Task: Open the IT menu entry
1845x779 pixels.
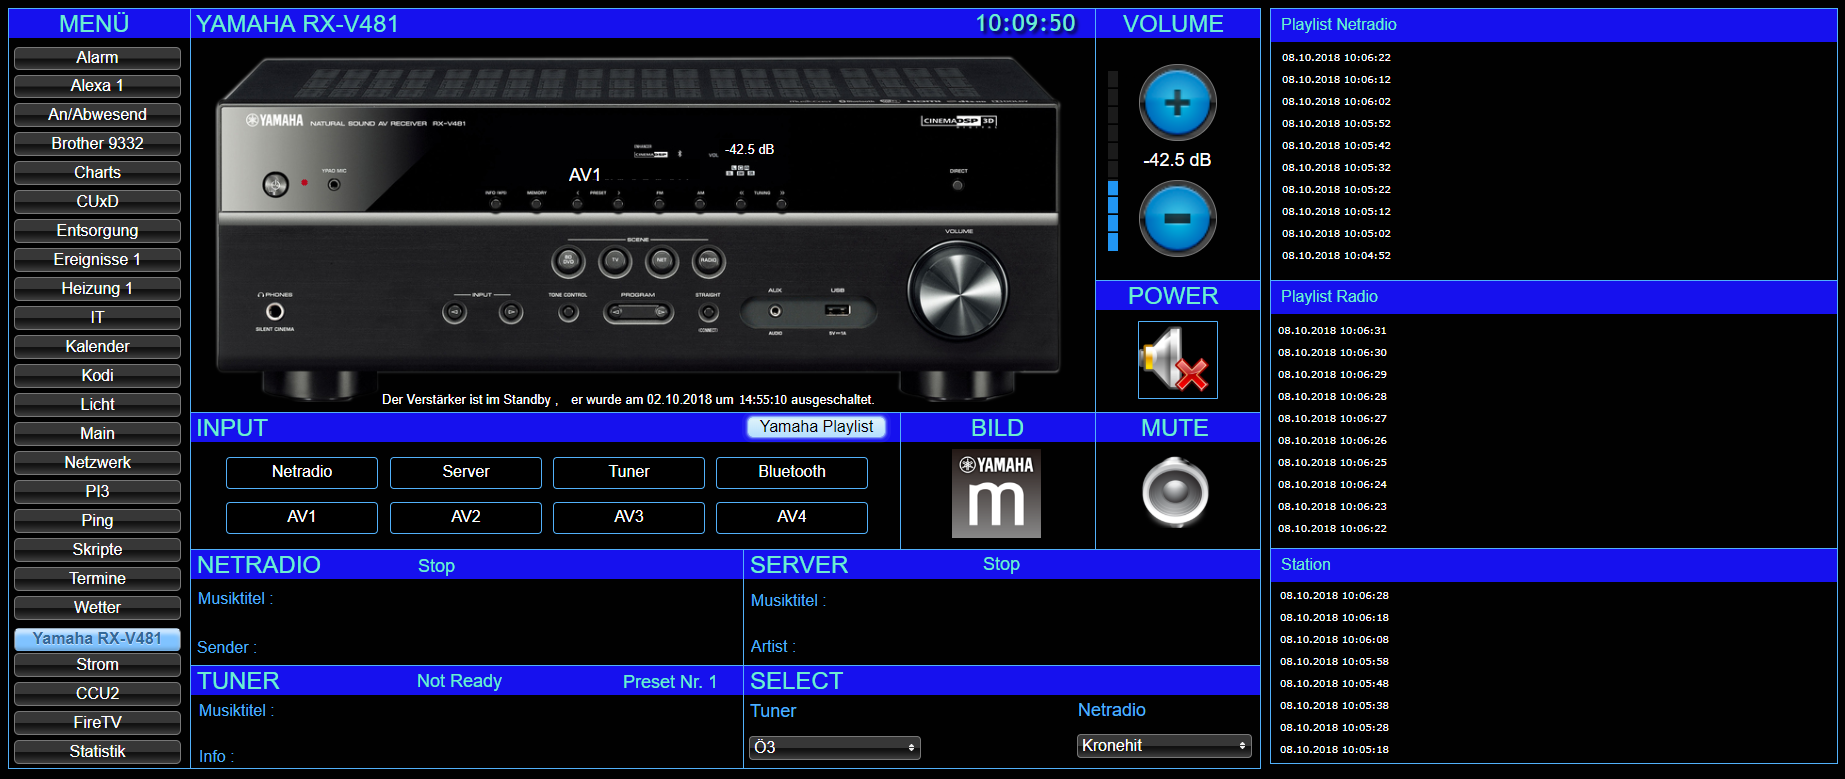Action: pos(97,318)
